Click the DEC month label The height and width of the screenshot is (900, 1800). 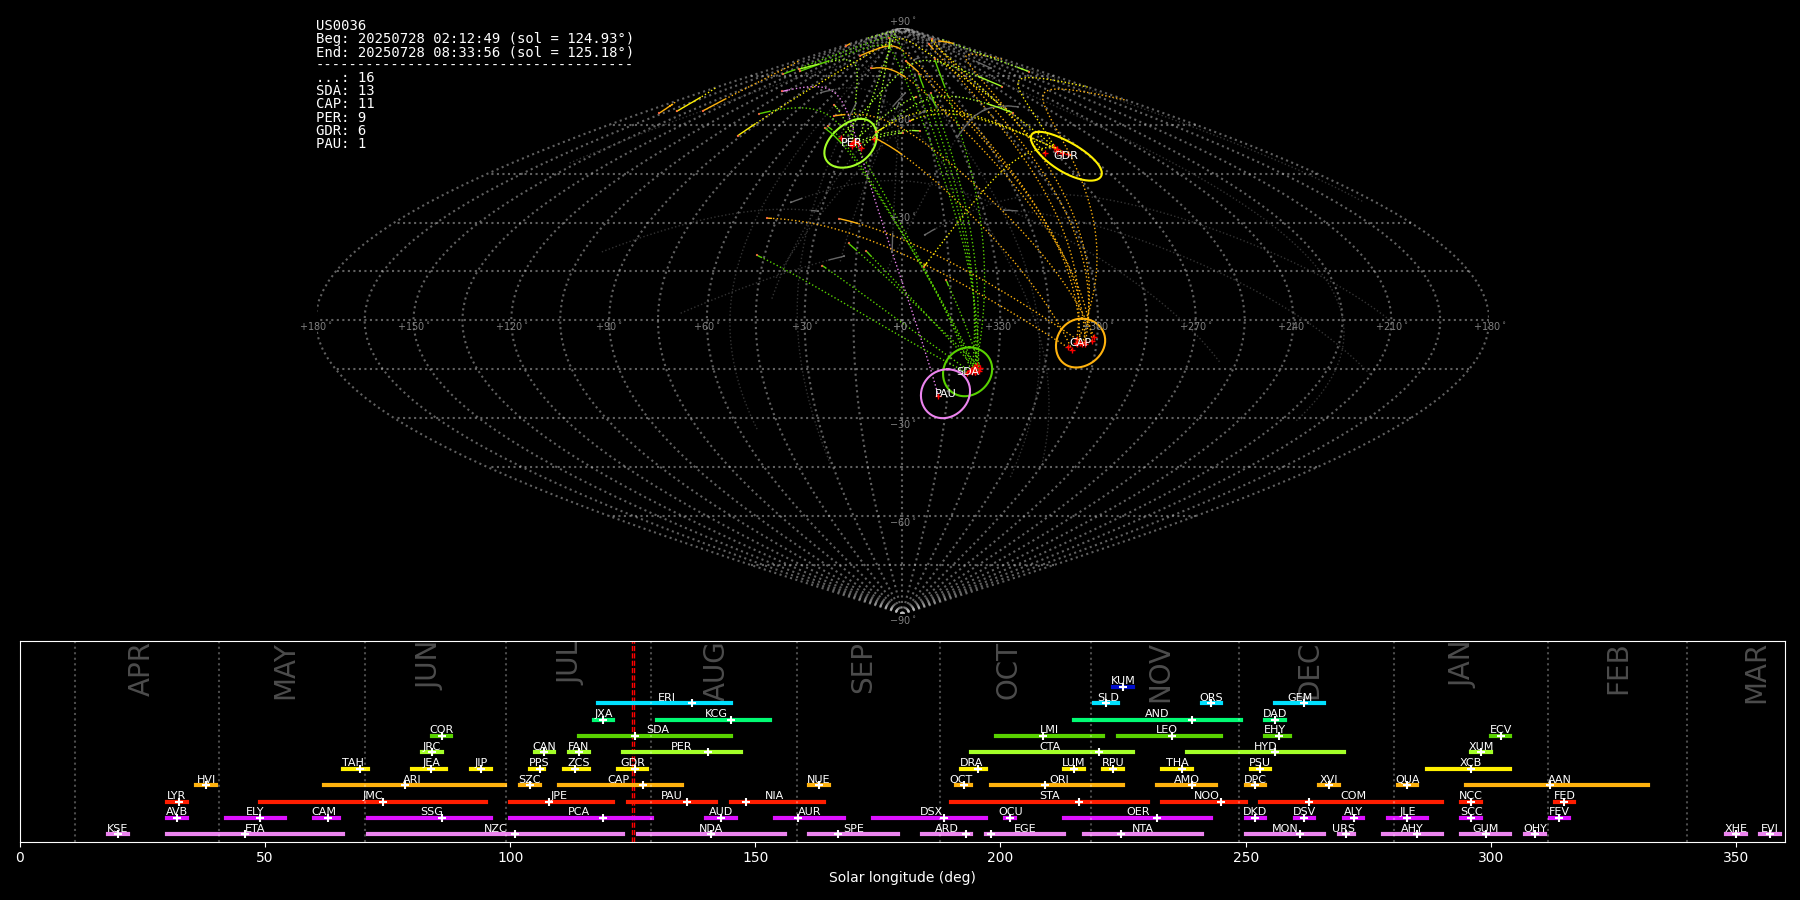tap(1308, 672)
